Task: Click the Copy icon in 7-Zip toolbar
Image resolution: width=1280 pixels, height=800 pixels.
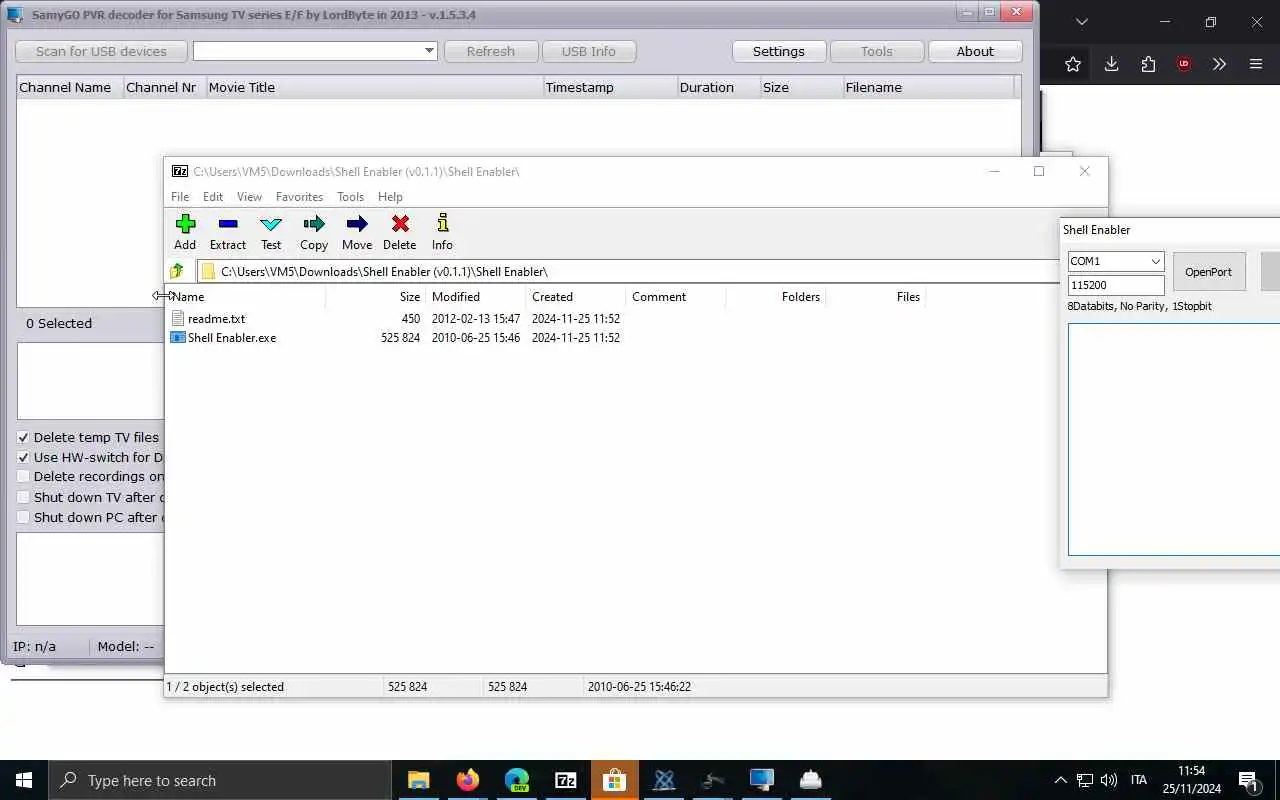Action: [x=314, y=224]
